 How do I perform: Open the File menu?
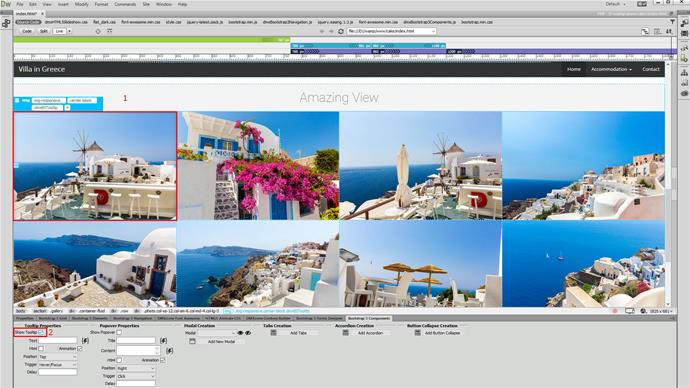tap(20, 4)
